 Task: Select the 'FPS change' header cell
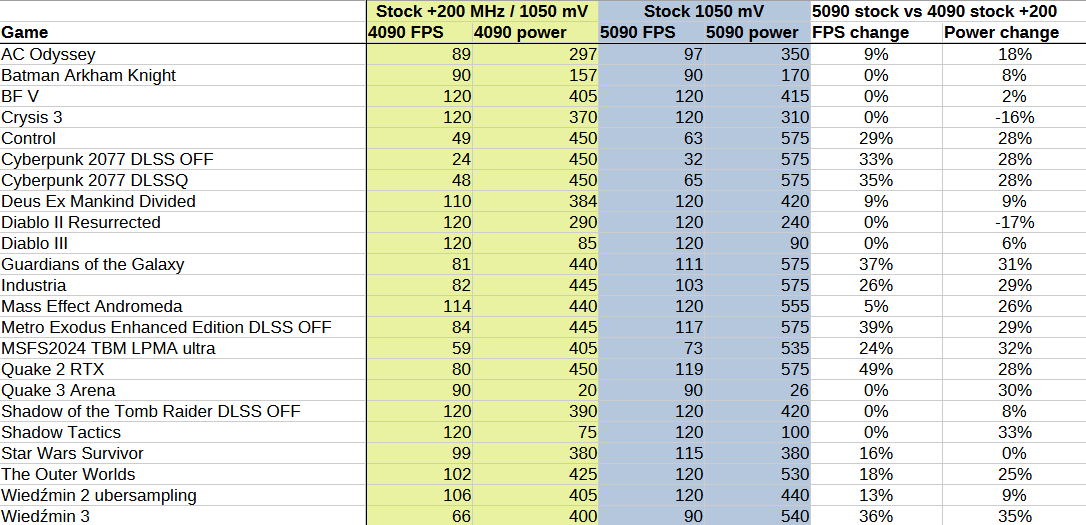(x=876, y=33)
